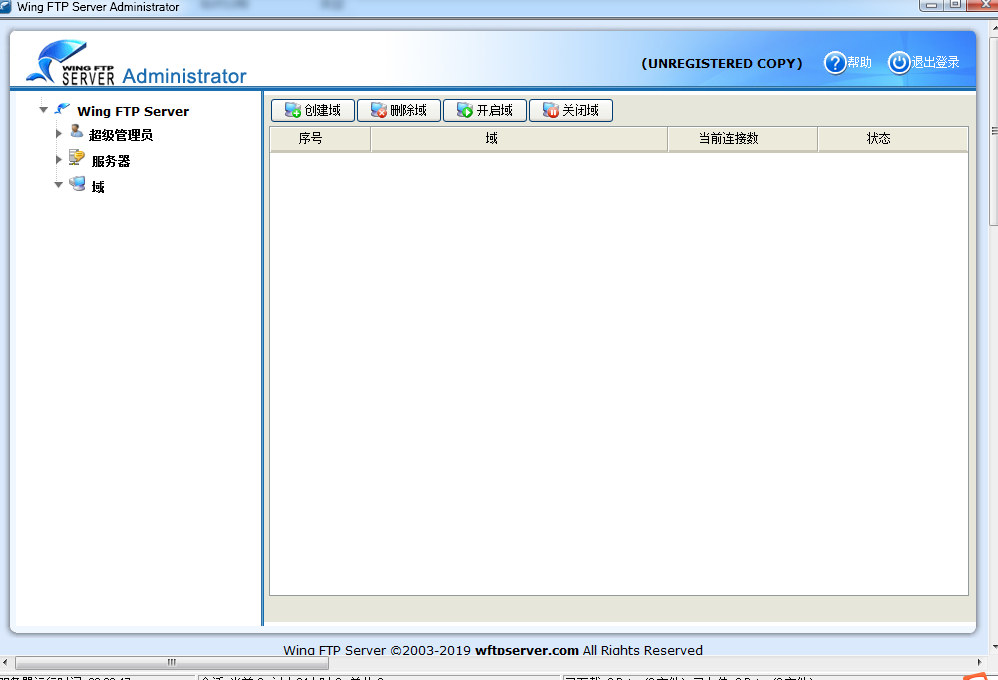The height and width of the screenshot is (680, 998).
Task: Select the 超级管理员 tree item
Action: [121, 135]
